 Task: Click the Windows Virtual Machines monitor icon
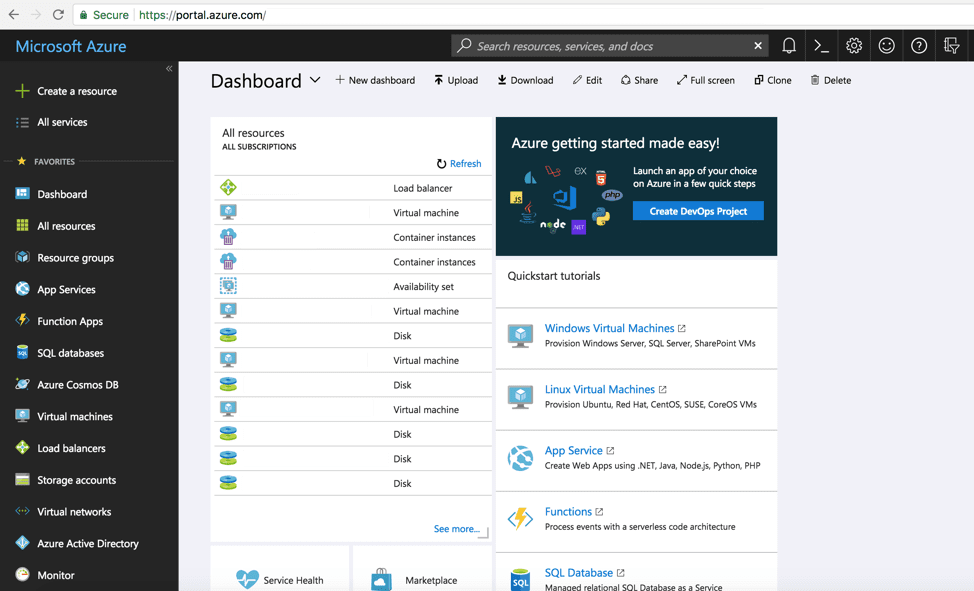tap(520, 336)
